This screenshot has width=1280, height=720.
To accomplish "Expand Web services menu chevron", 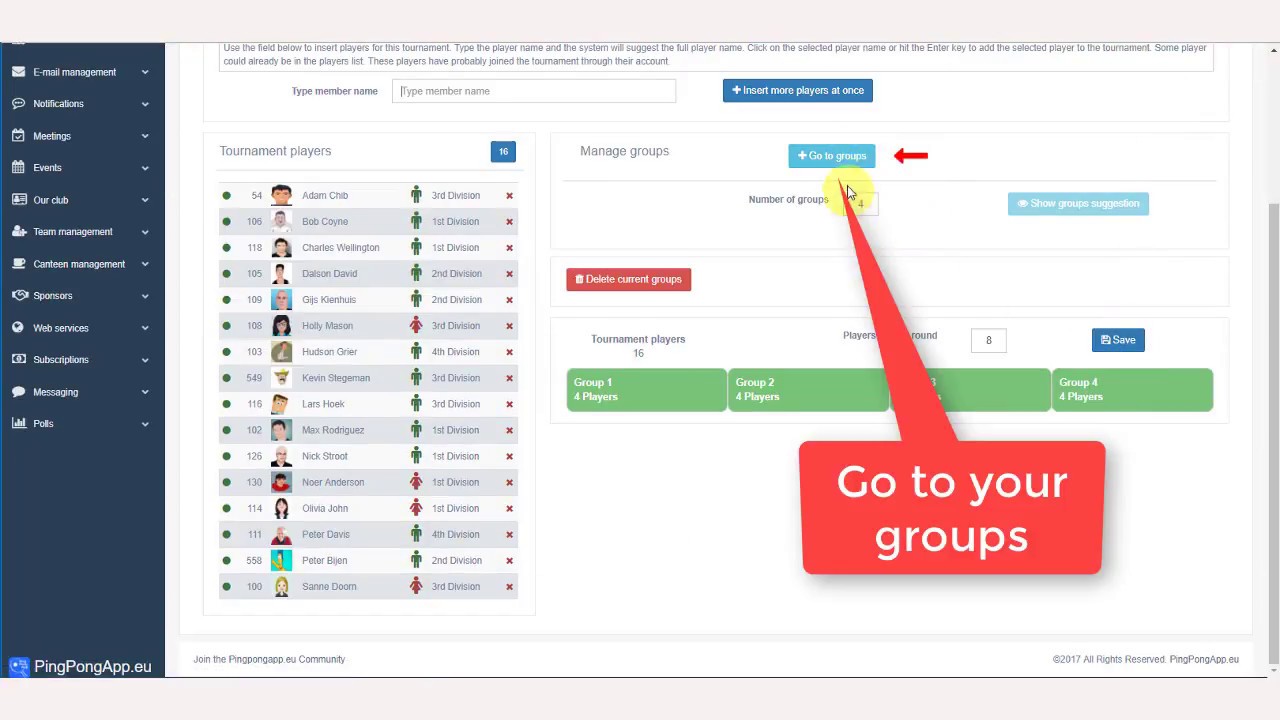I will (x=145, y=328).
